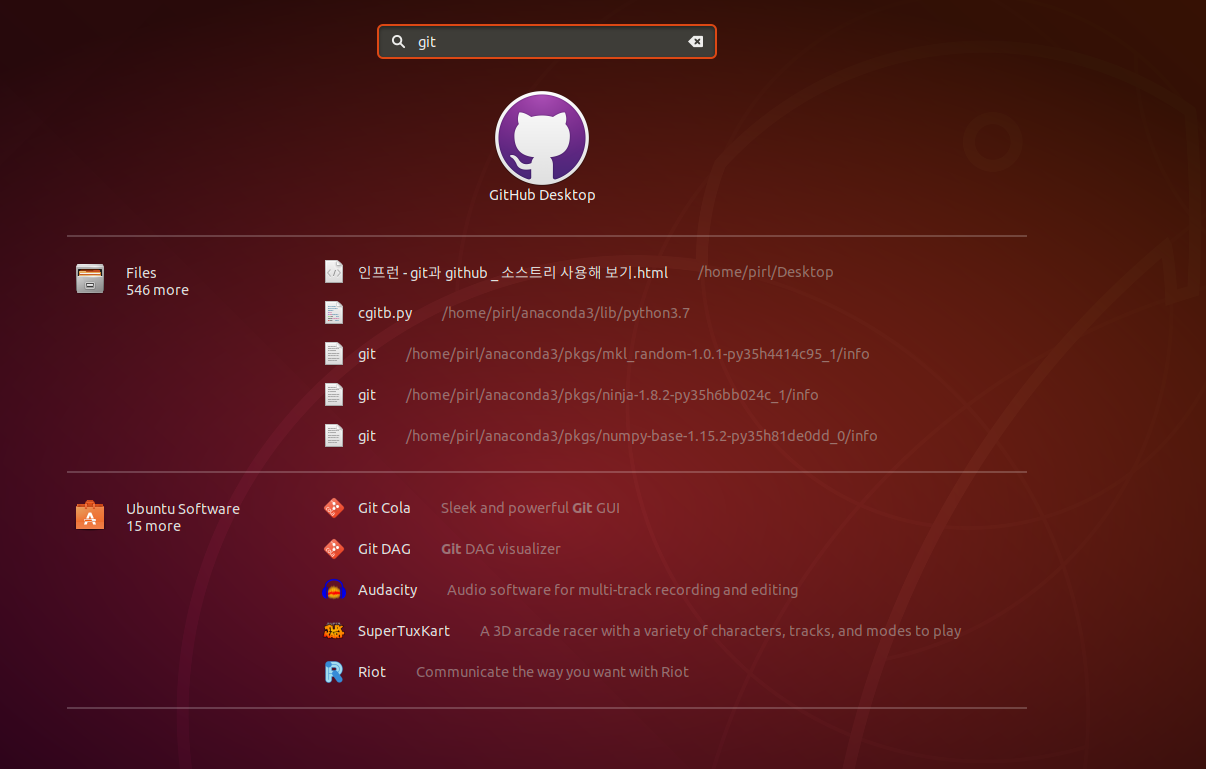Viewport: 1206px width, 769px height.
Task: Open Riot result name
Action: click(372, 672)
